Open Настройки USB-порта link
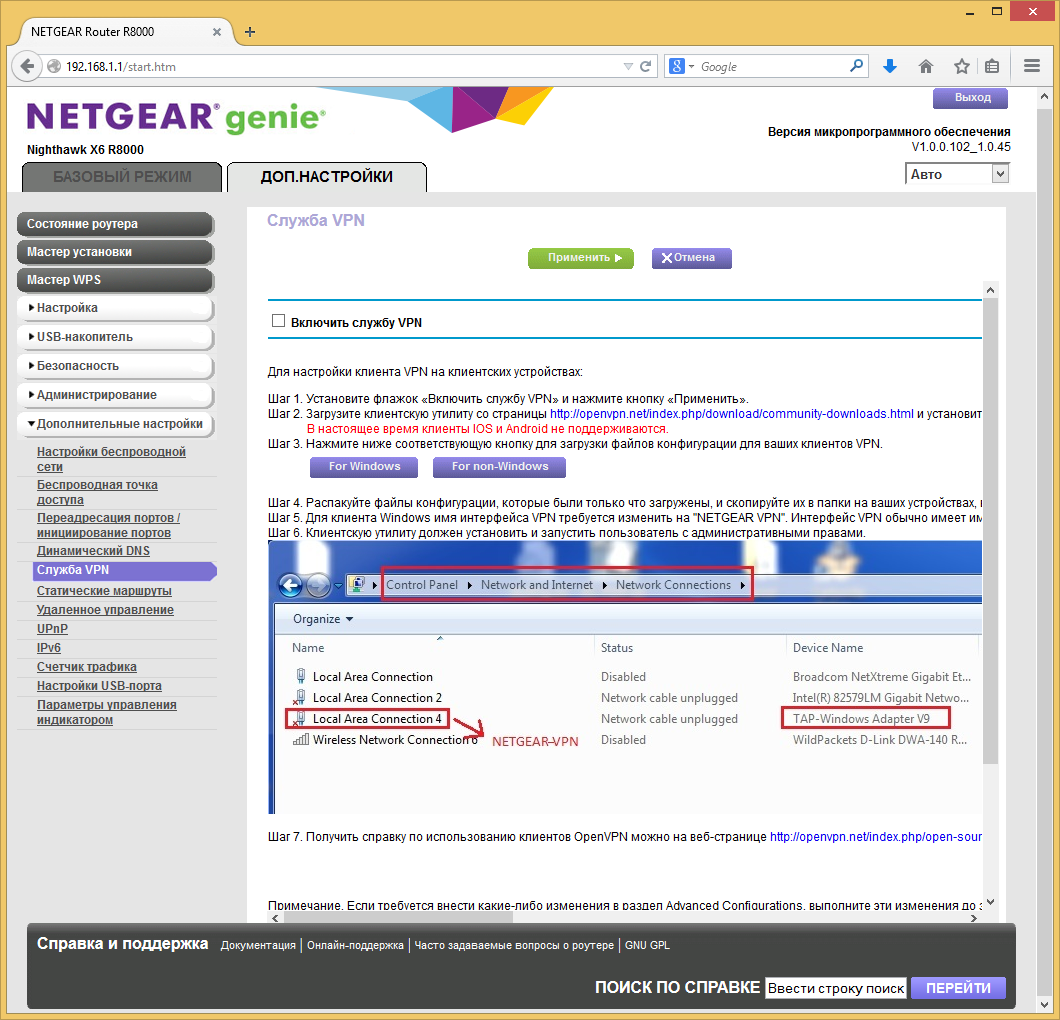The height and width of the screenshot is (1020, 1060). coord(99,685)
